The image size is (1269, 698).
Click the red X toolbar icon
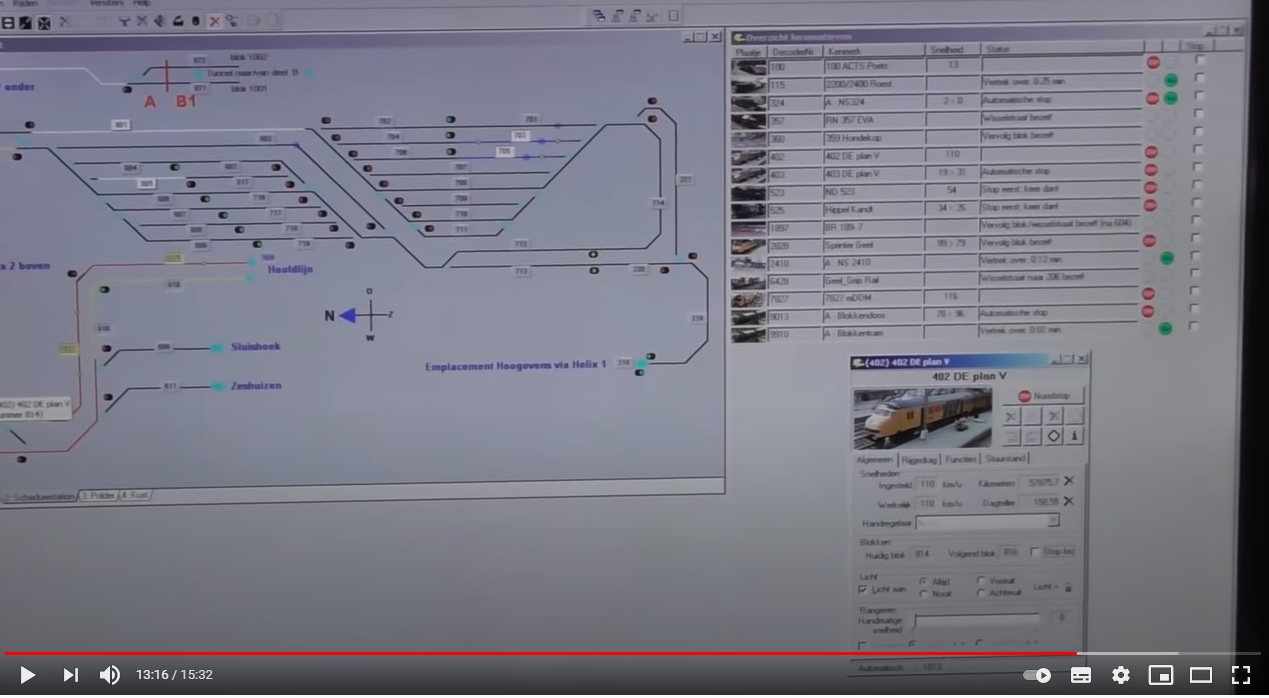point(214,20)
